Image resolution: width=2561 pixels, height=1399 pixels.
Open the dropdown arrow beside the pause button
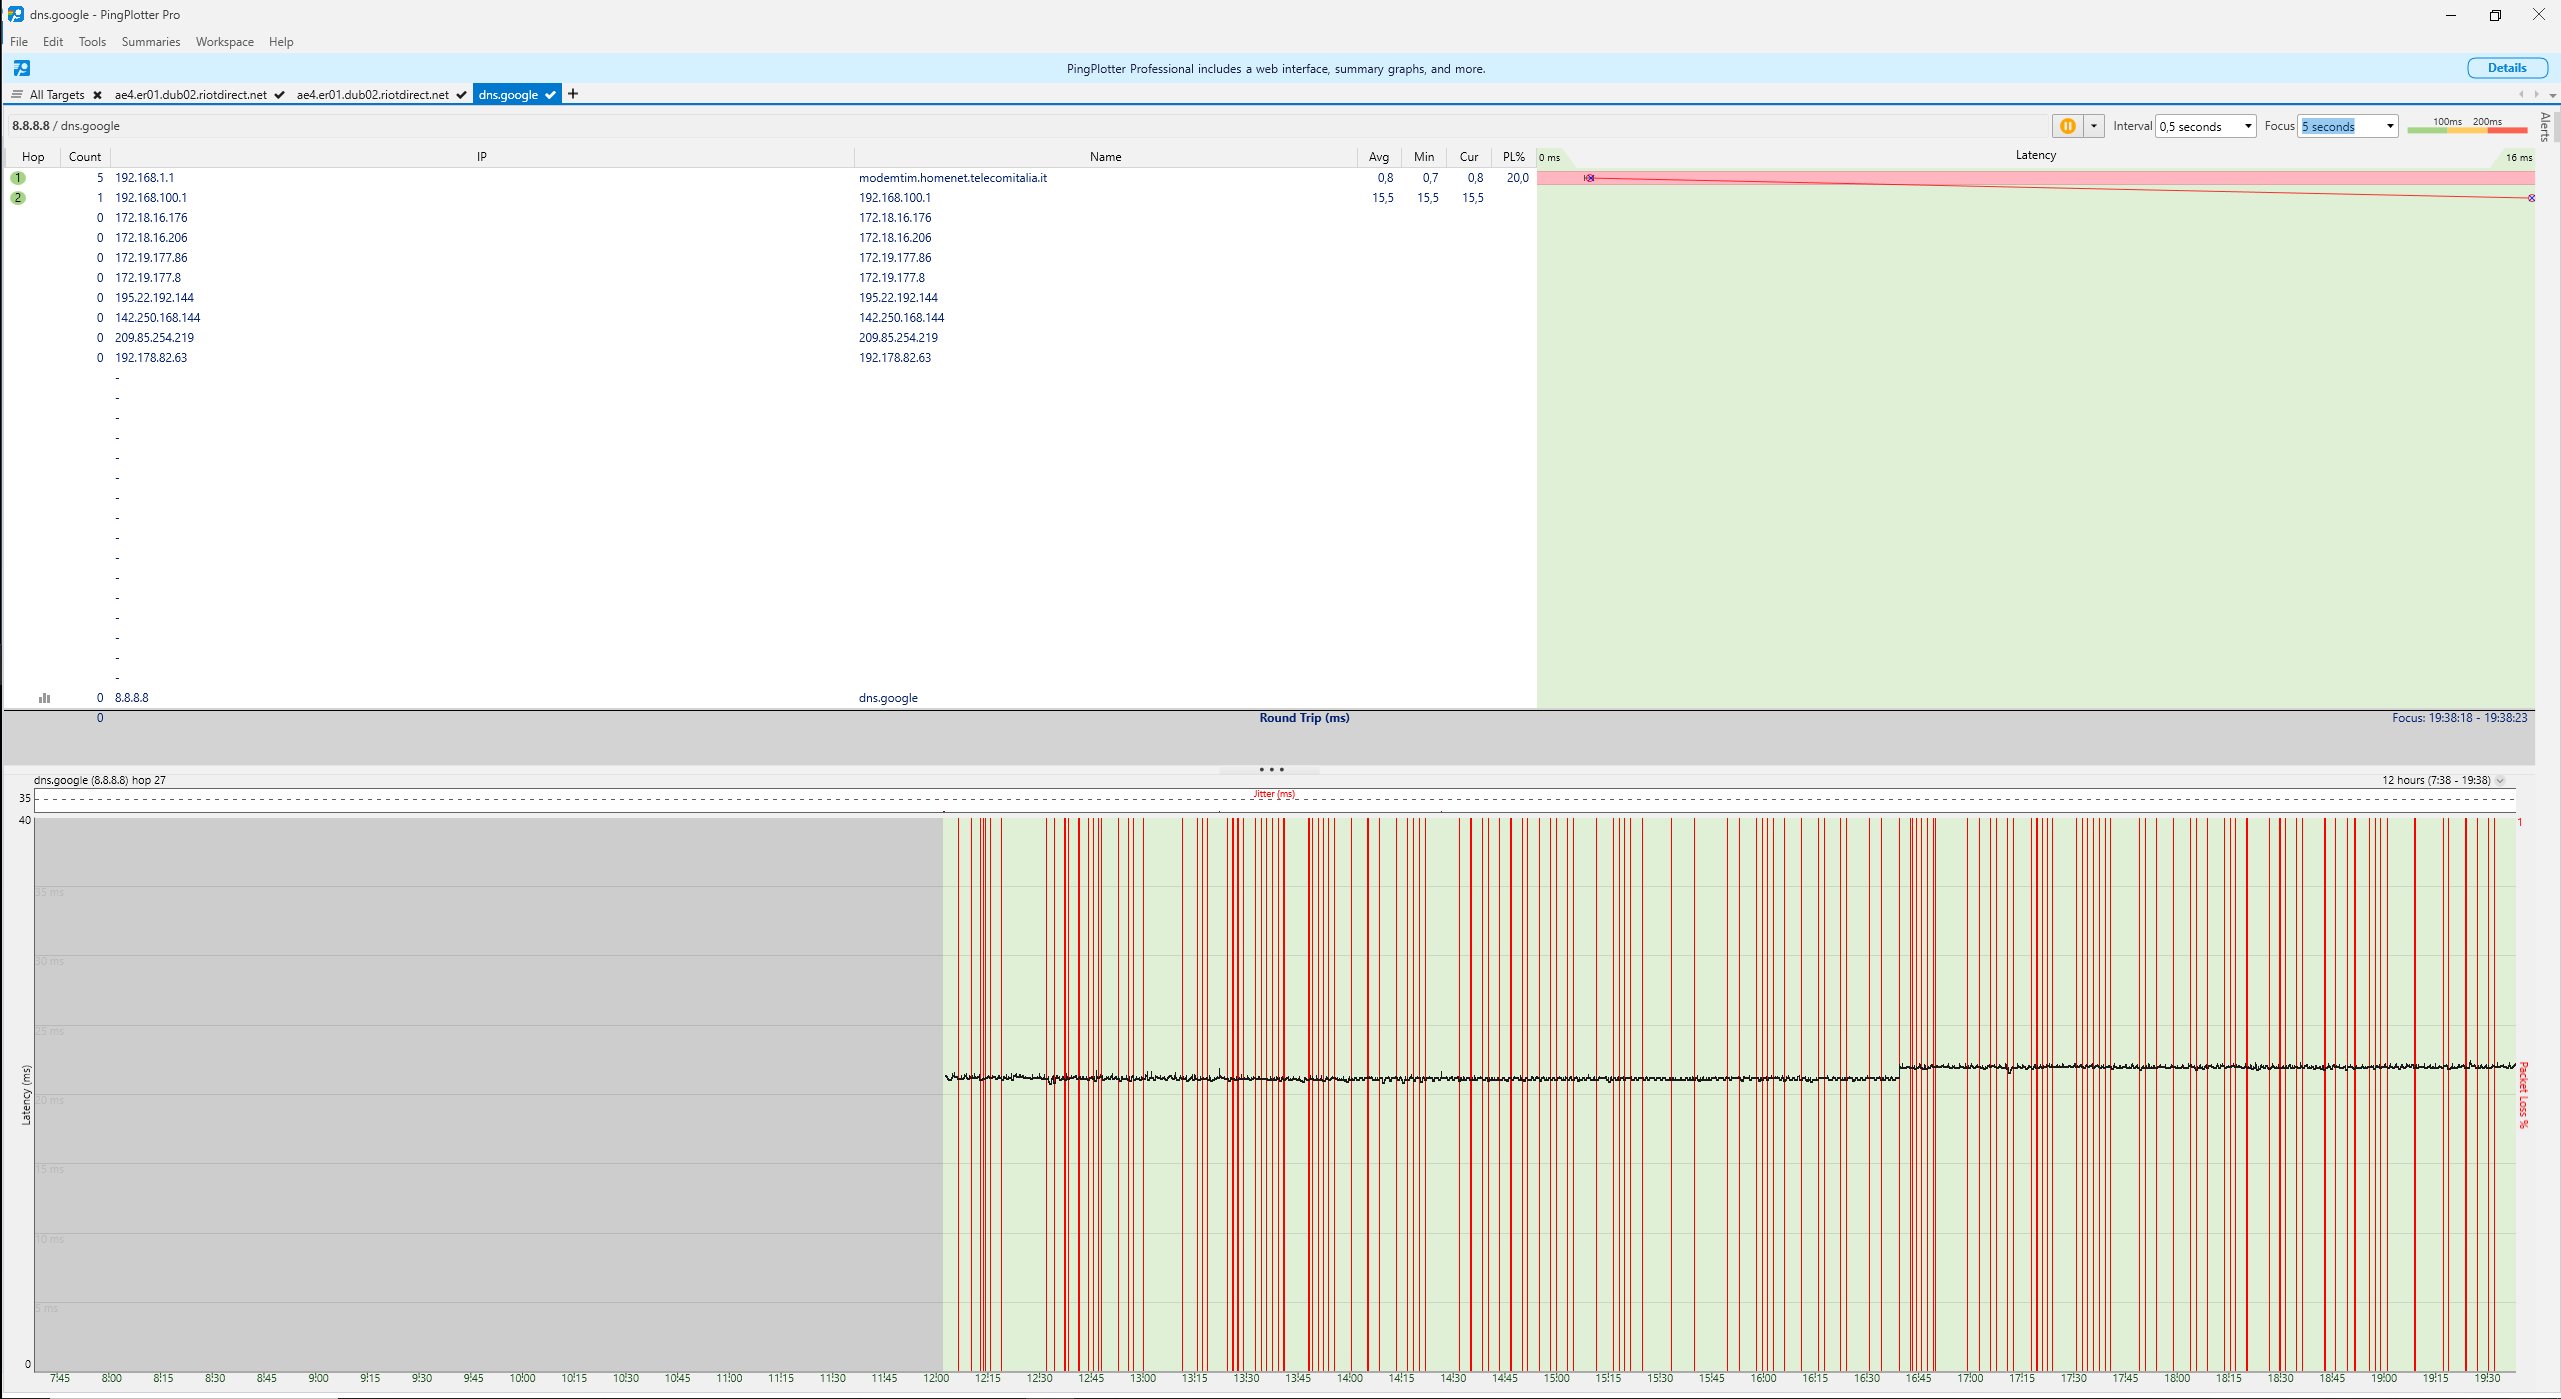[2094, 126]
